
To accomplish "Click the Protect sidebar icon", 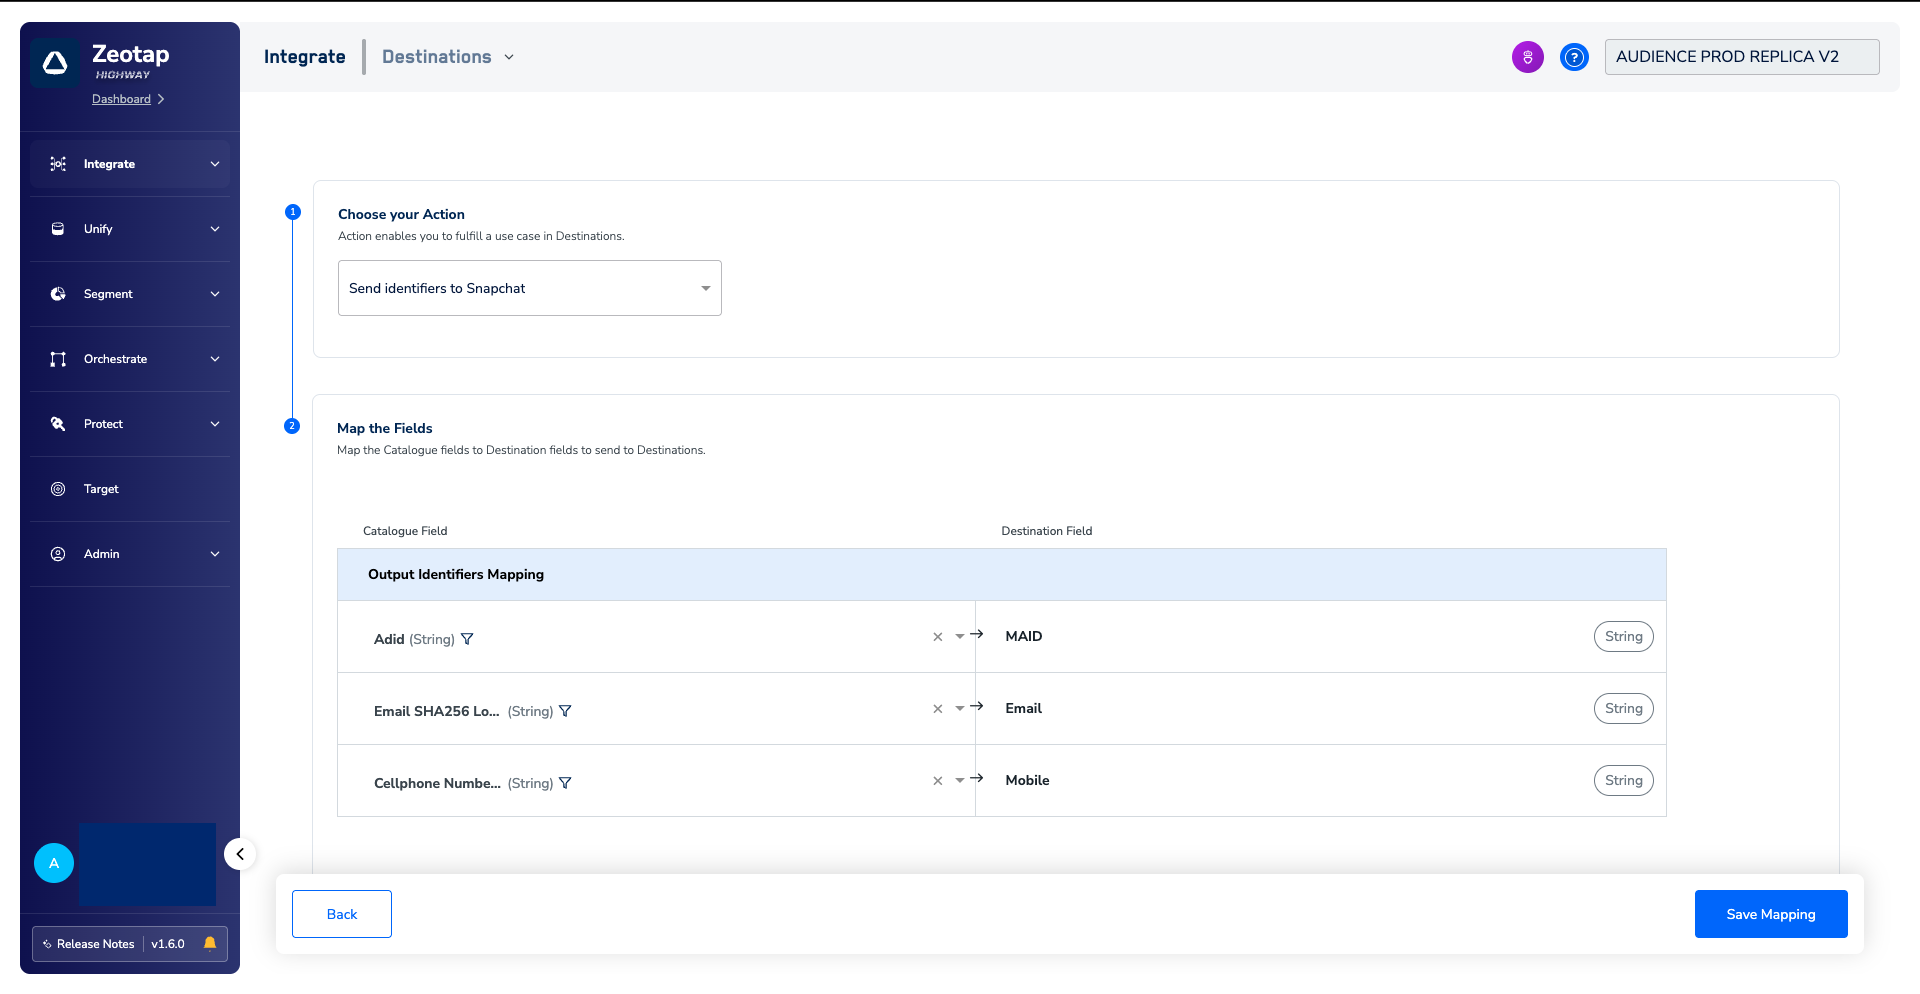I will (58, 424).
